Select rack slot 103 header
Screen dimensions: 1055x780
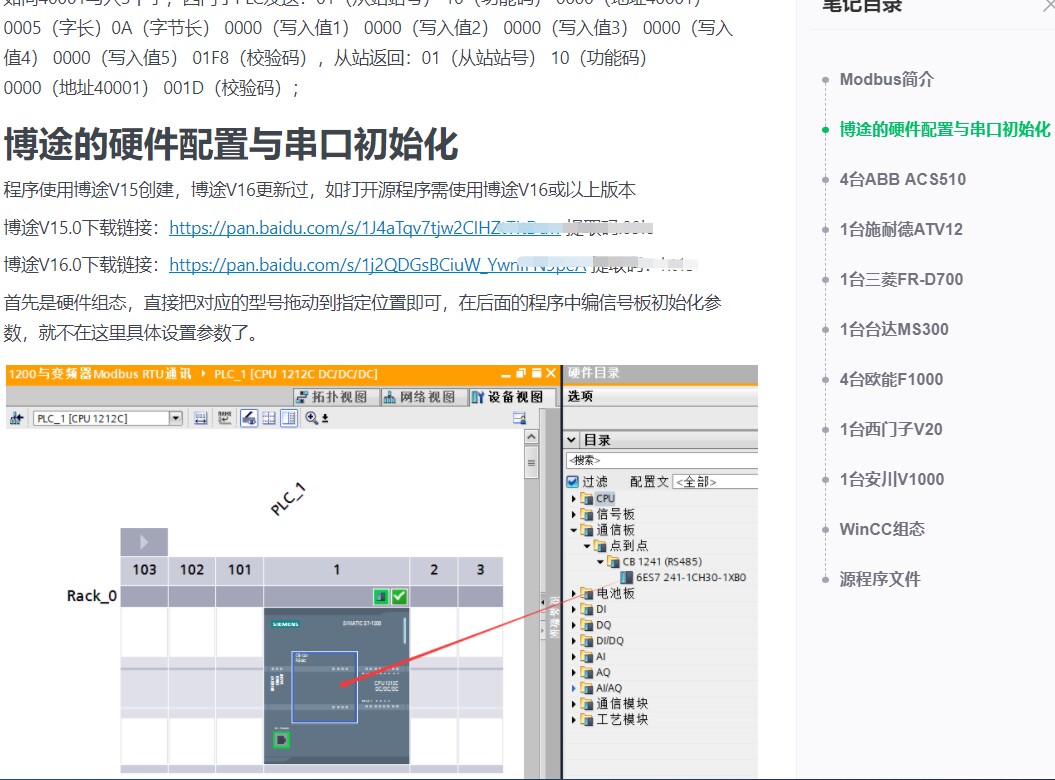pyautogui.click(x=144, y=570)
